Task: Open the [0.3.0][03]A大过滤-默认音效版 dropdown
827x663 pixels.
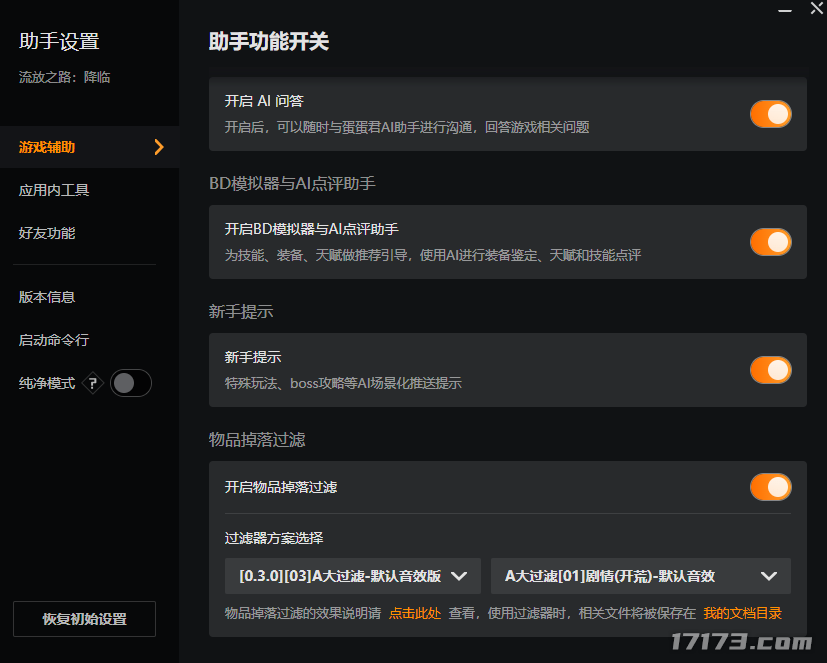Action: [x=353, y=576]
